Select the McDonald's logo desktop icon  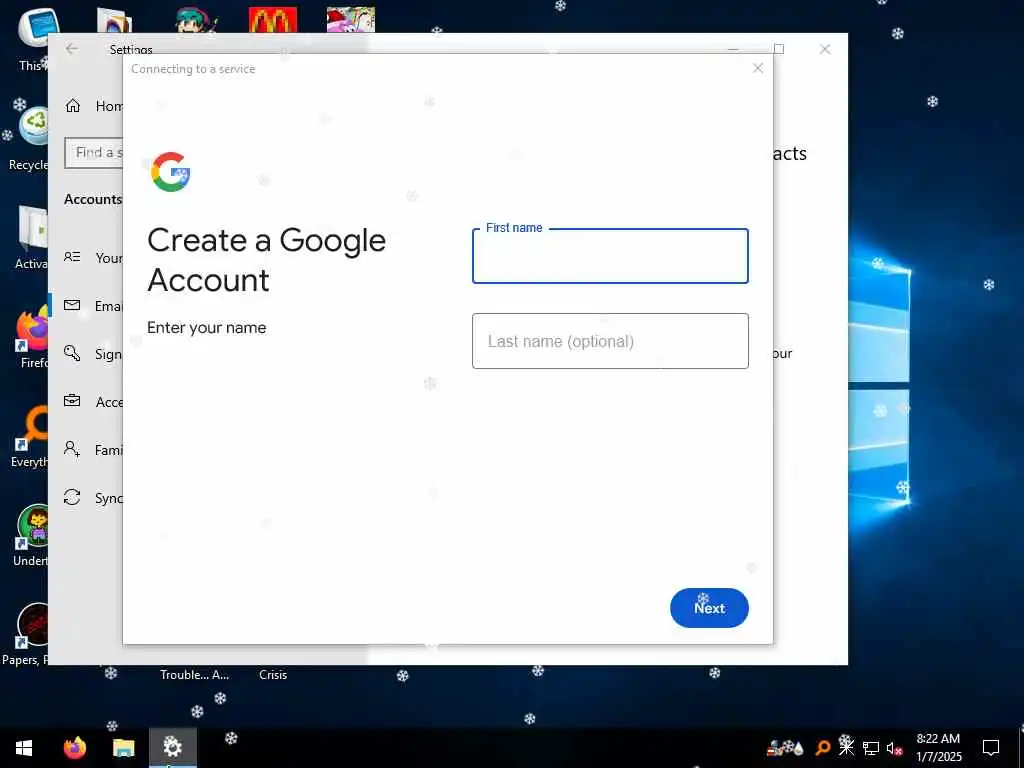pyautogui.click(x=273, y=20)
